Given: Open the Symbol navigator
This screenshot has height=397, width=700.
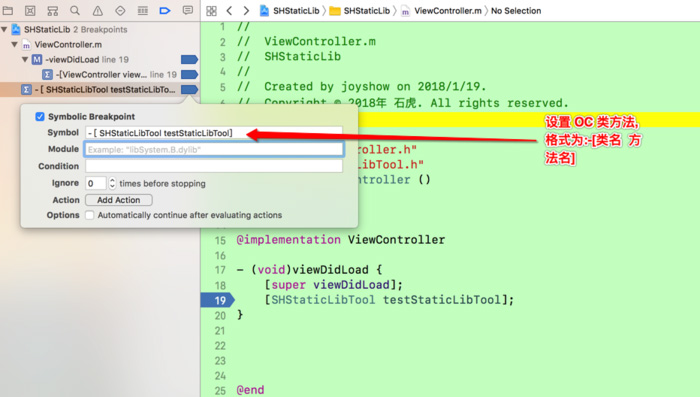Looking at the screenshot, I should click(53, 10).
